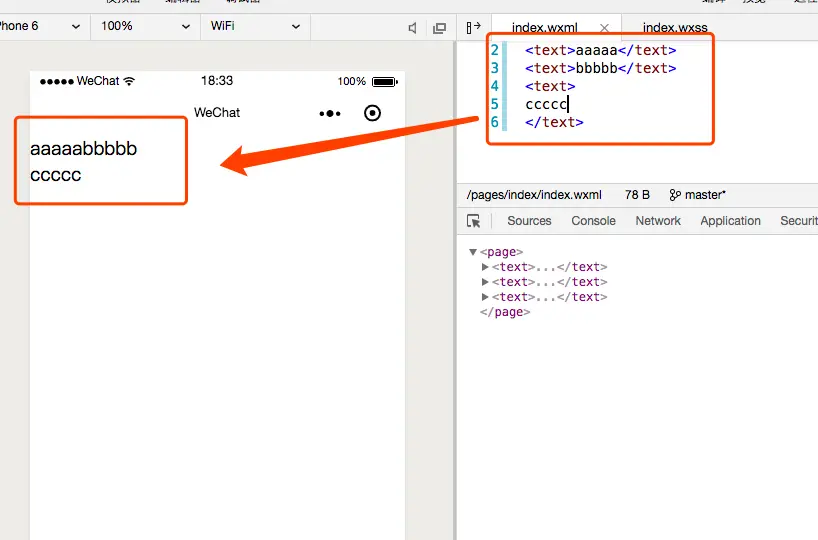818x540 pixels.
Task: Click the opening text tag on code line 4
Action: 550,86
